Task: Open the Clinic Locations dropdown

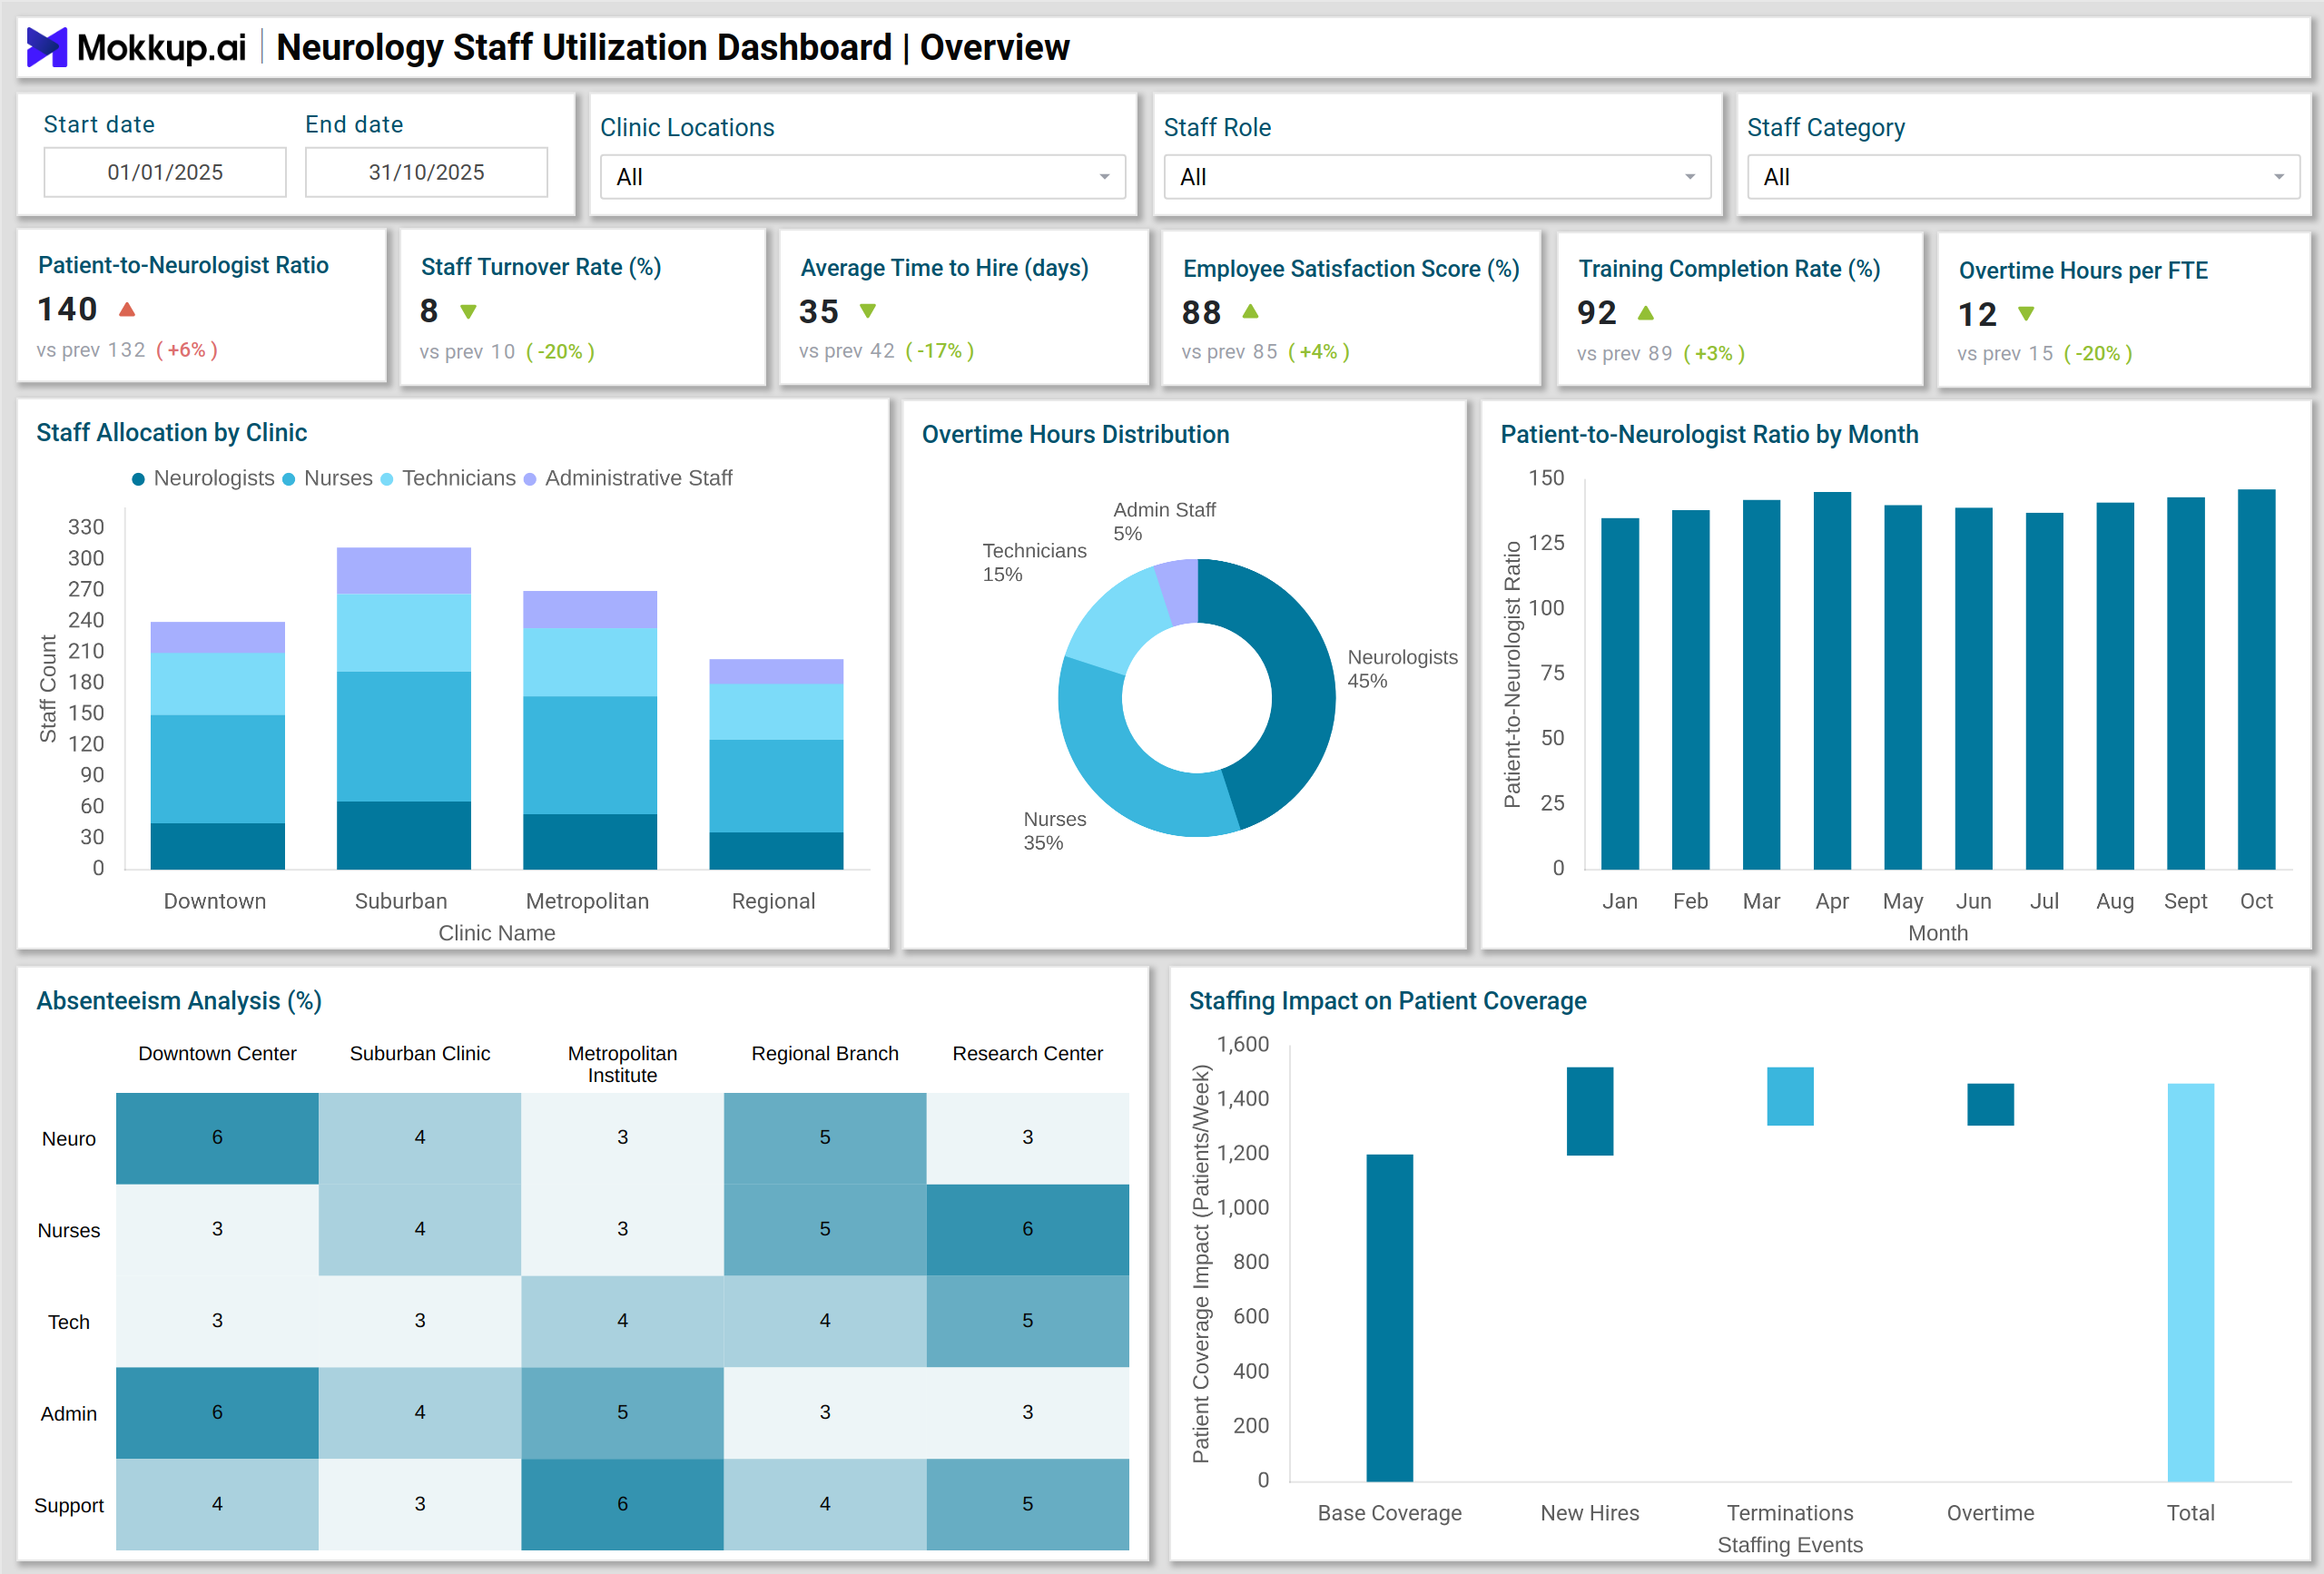Action: tap(863, 177)
